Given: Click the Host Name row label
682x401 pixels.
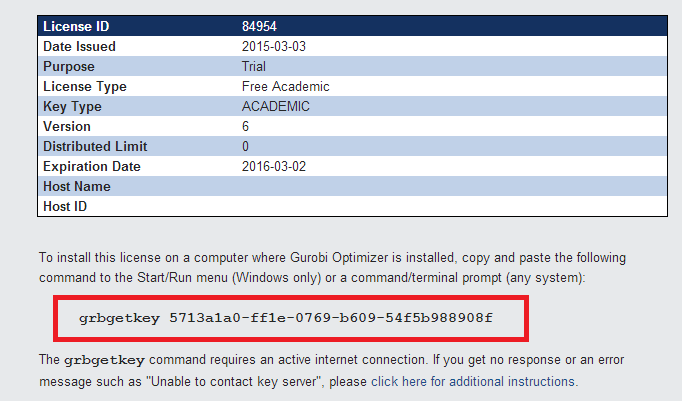Looking at the screenshot, I should point(76,186).
